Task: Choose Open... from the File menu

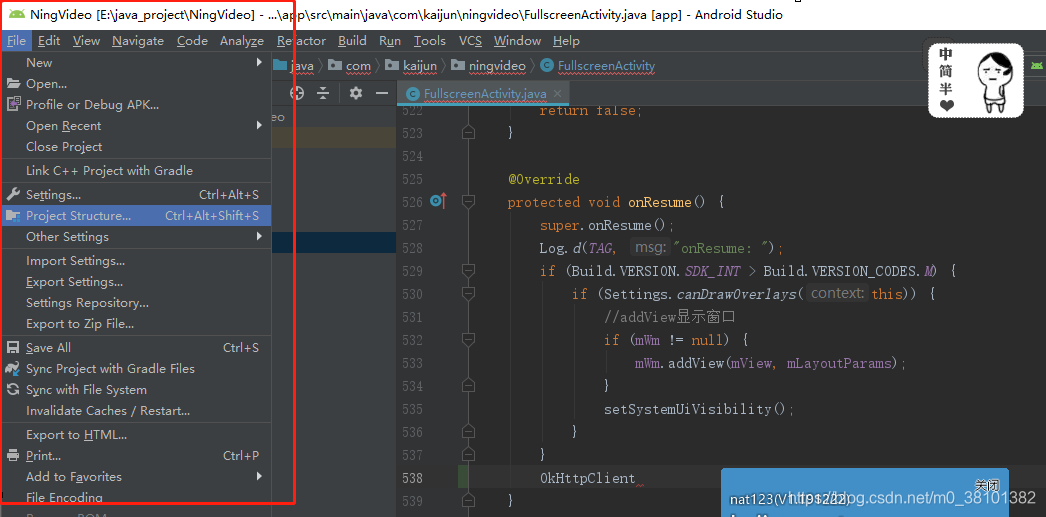Action: tap(136, 83)
